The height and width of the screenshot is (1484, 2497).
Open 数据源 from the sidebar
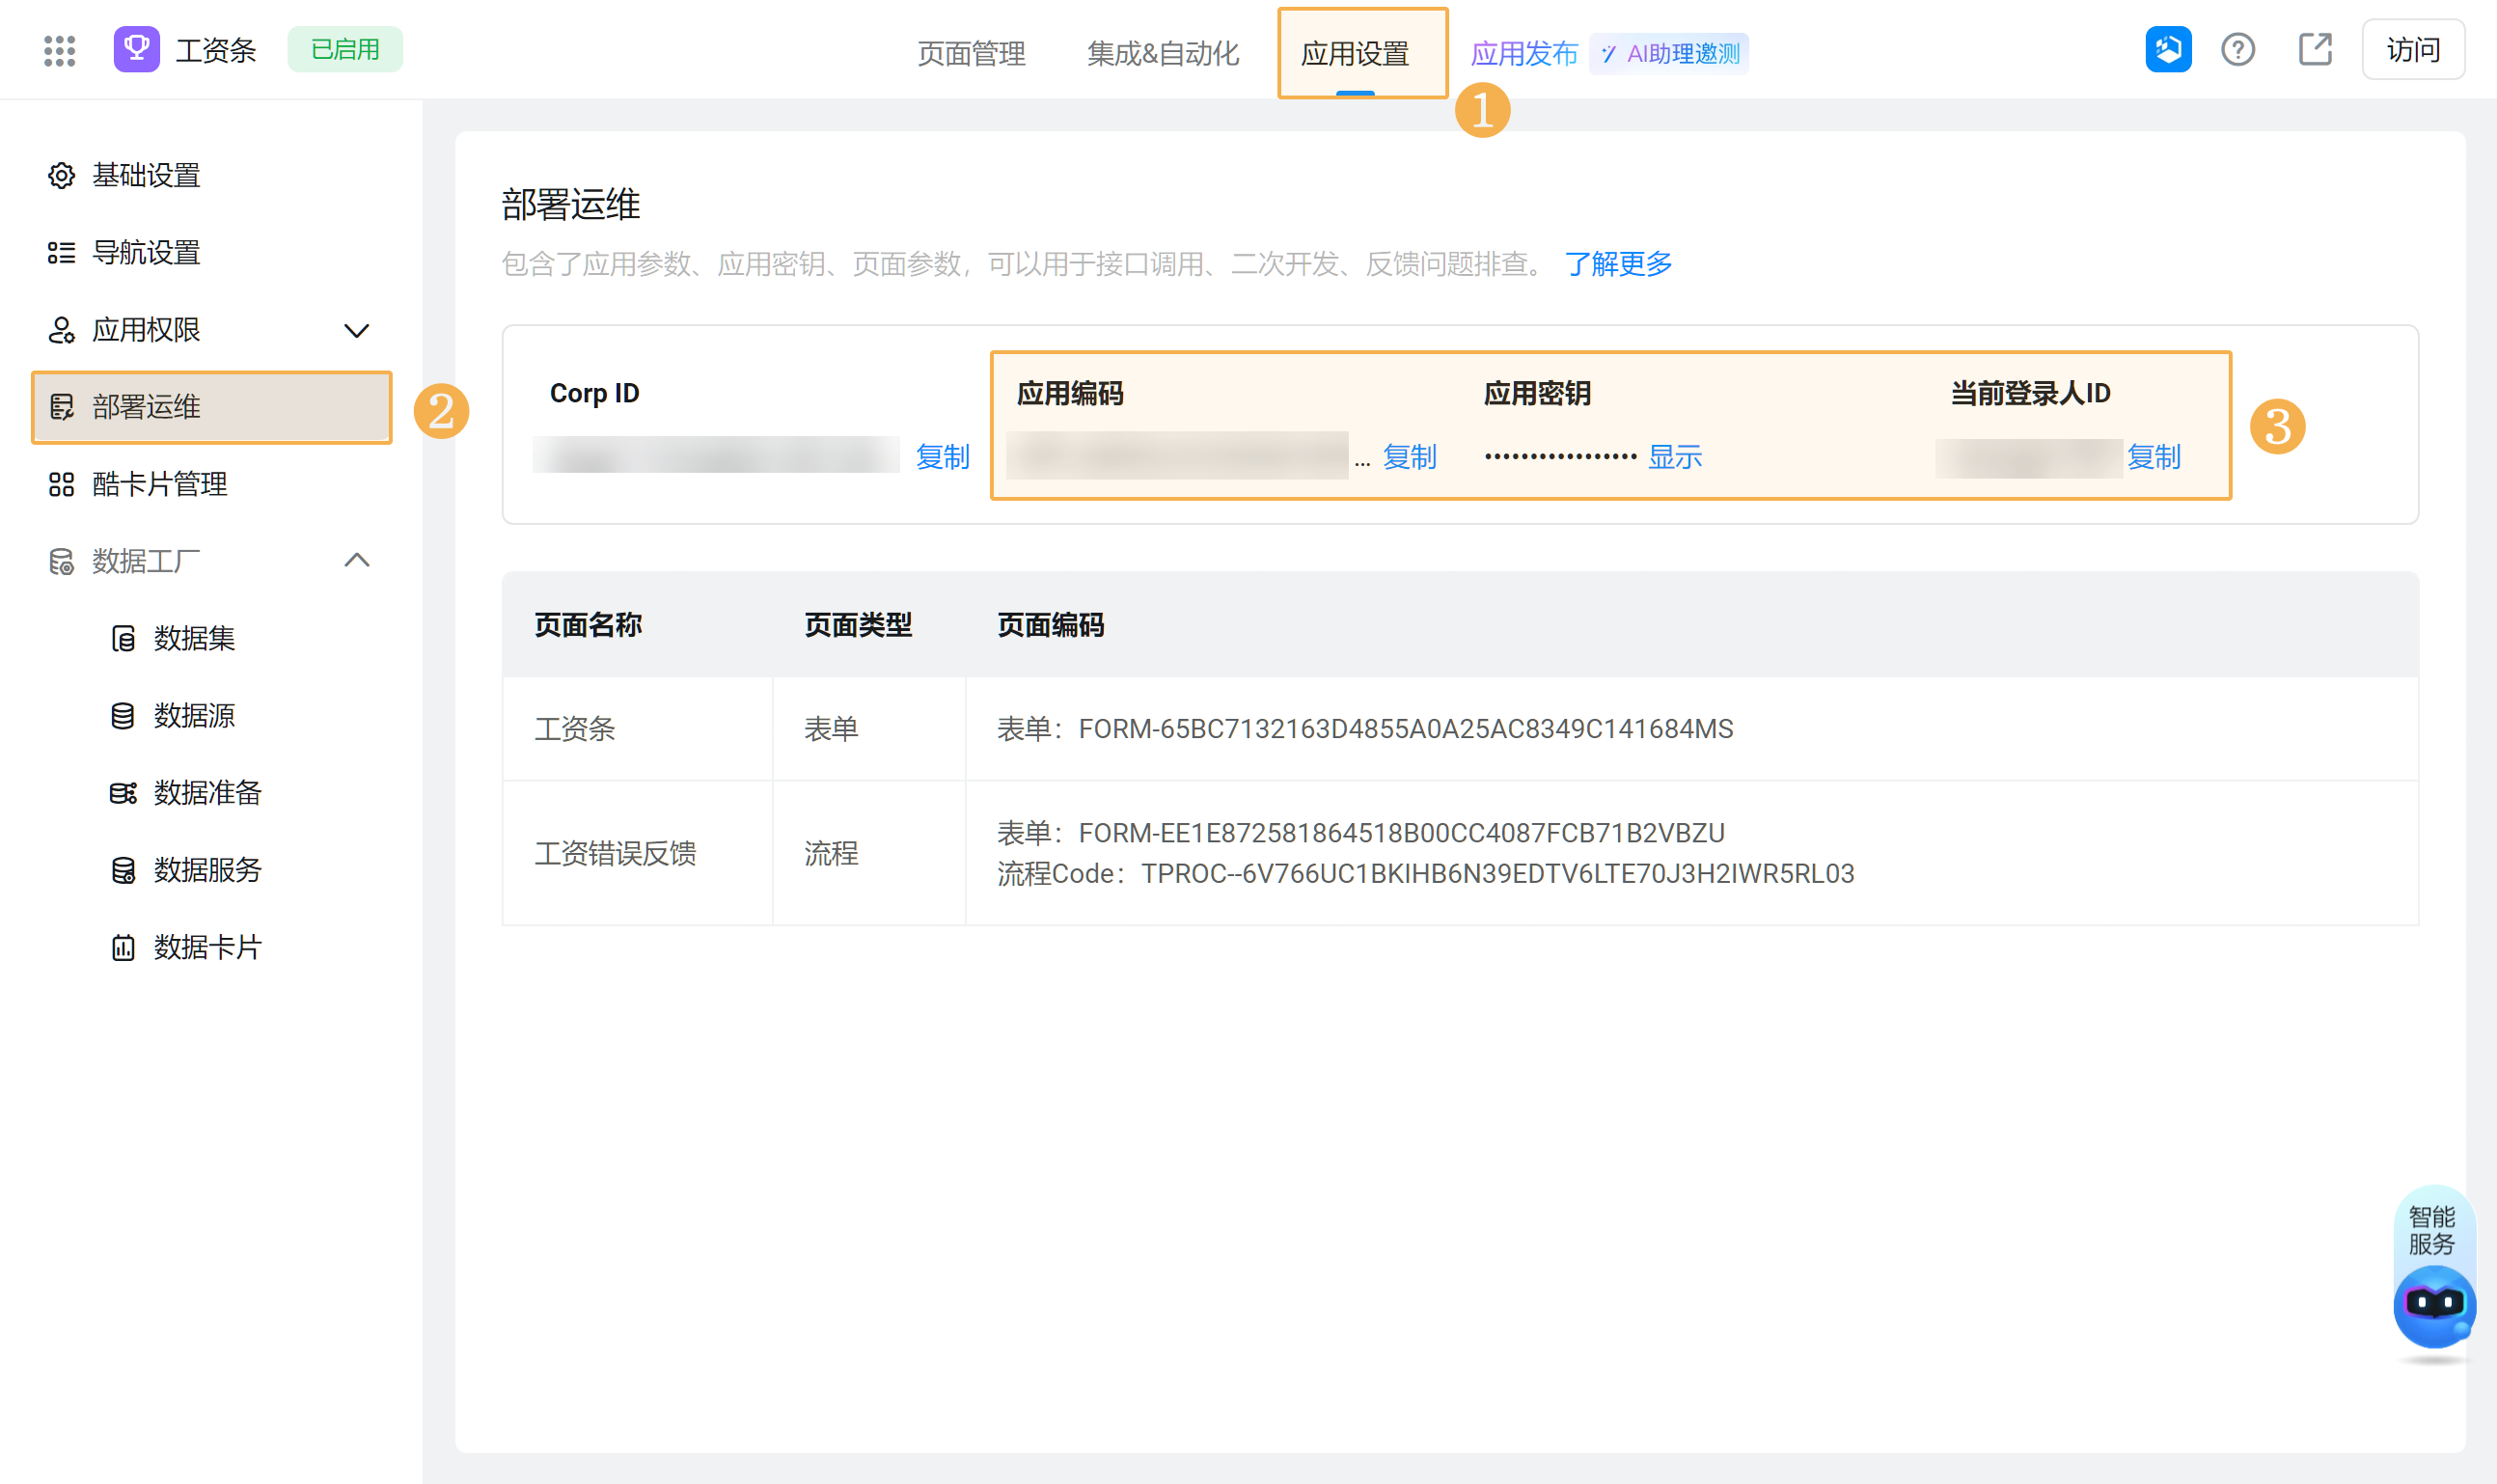coord(194,715)
